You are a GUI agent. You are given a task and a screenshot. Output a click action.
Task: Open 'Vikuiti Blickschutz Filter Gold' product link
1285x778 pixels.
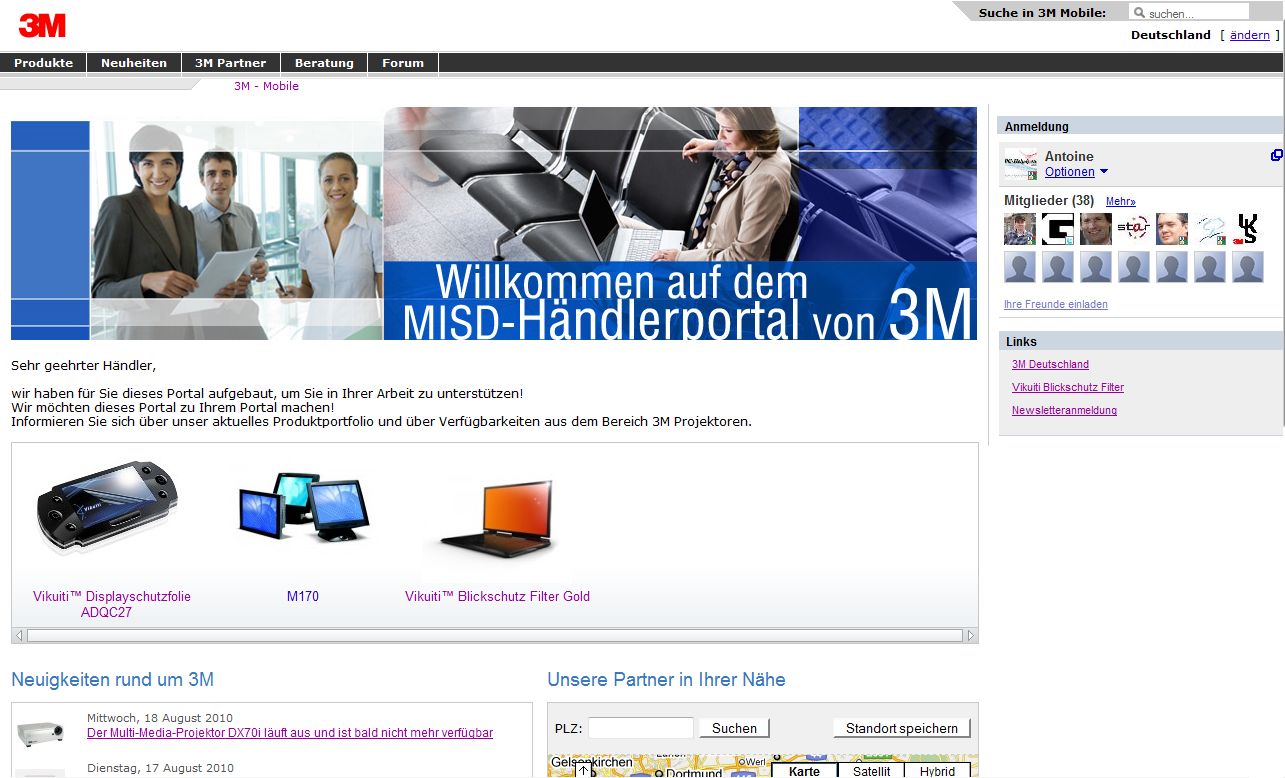[x=497, y=596]
